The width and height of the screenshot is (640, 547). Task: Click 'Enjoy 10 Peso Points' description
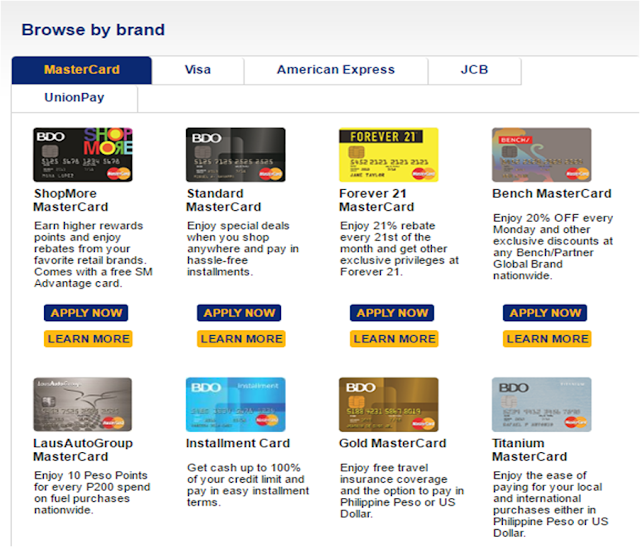92,493
